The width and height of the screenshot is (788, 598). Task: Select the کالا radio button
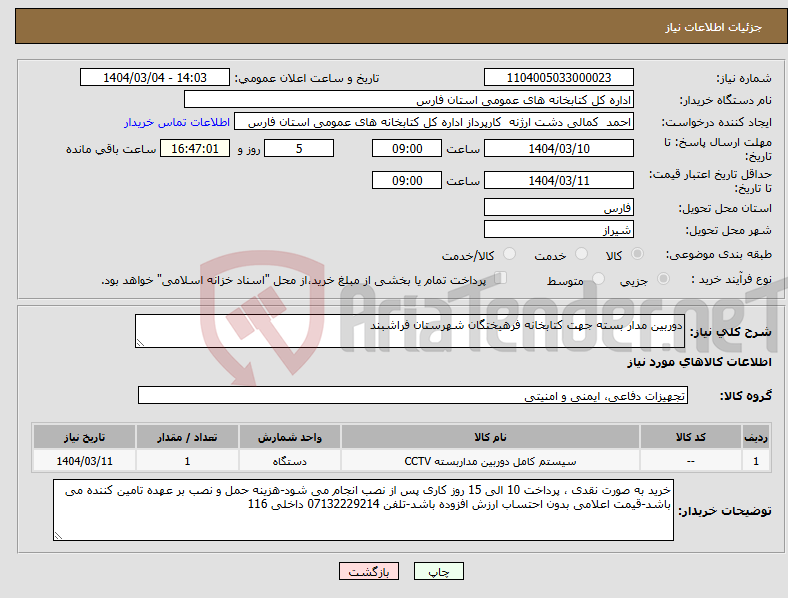tap(637, 254)
